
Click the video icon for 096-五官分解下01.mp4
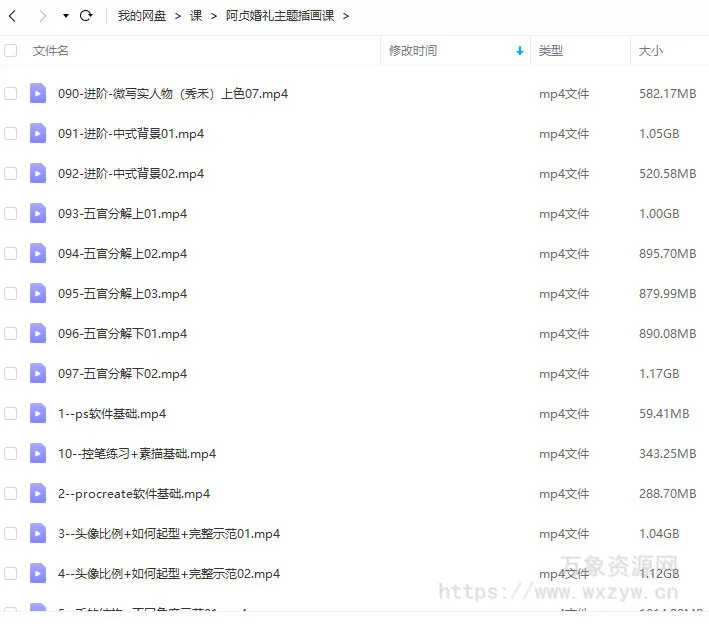[38, 333]
